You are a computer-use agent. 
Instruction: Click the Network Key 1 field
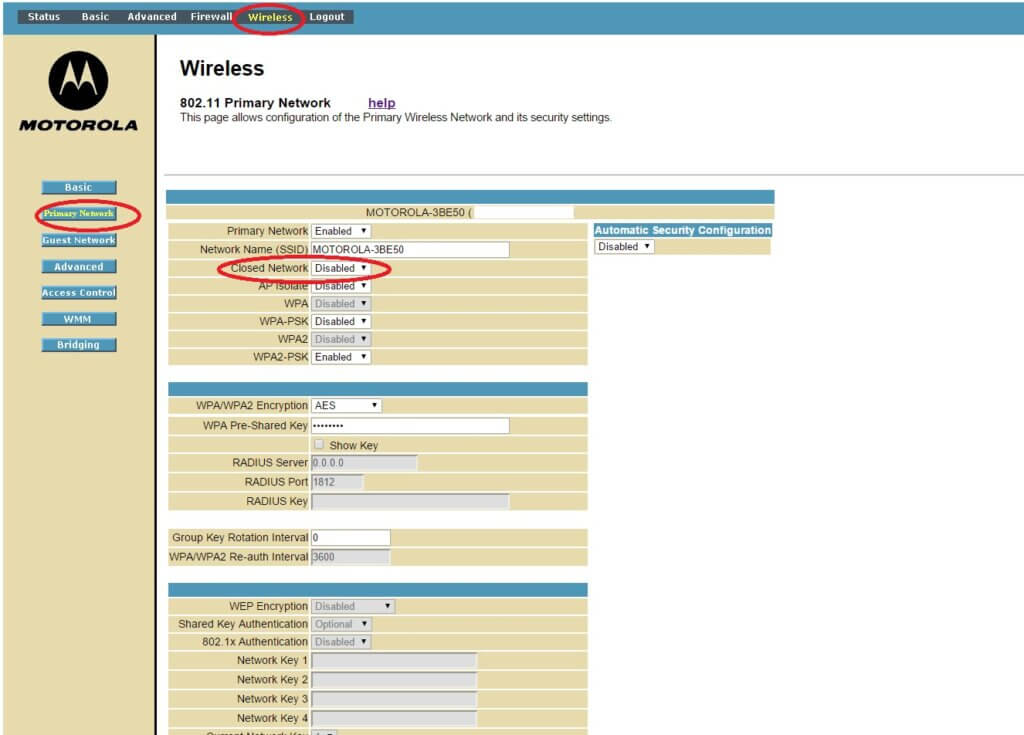tap(394, 661)
